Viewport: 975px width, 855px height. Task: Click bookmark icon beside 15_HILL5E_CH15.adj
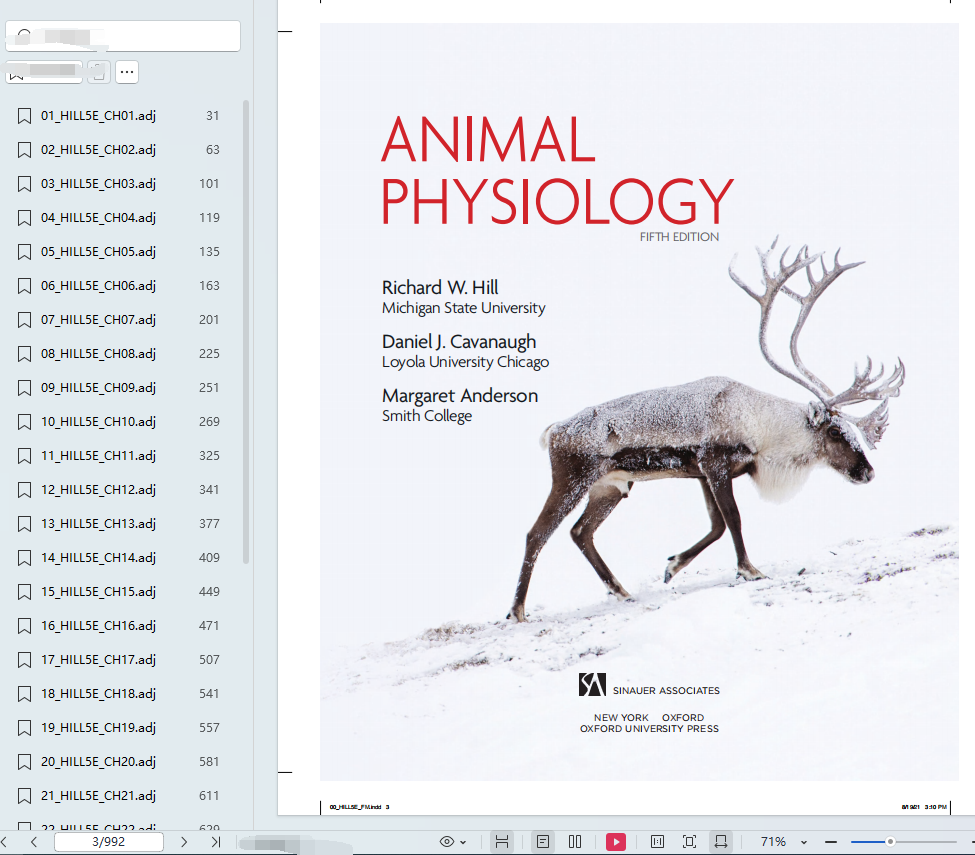24,592
